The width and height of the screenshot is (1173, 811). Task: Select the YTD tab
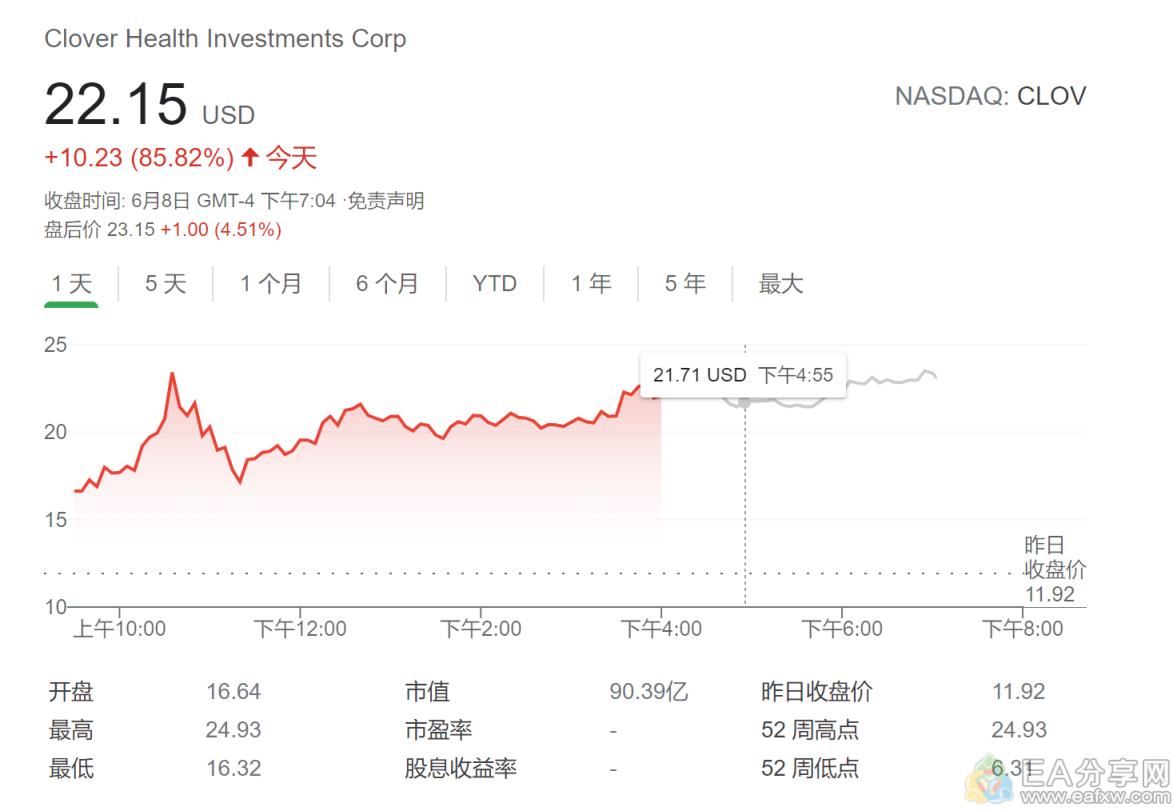click(x=494, y=284)
